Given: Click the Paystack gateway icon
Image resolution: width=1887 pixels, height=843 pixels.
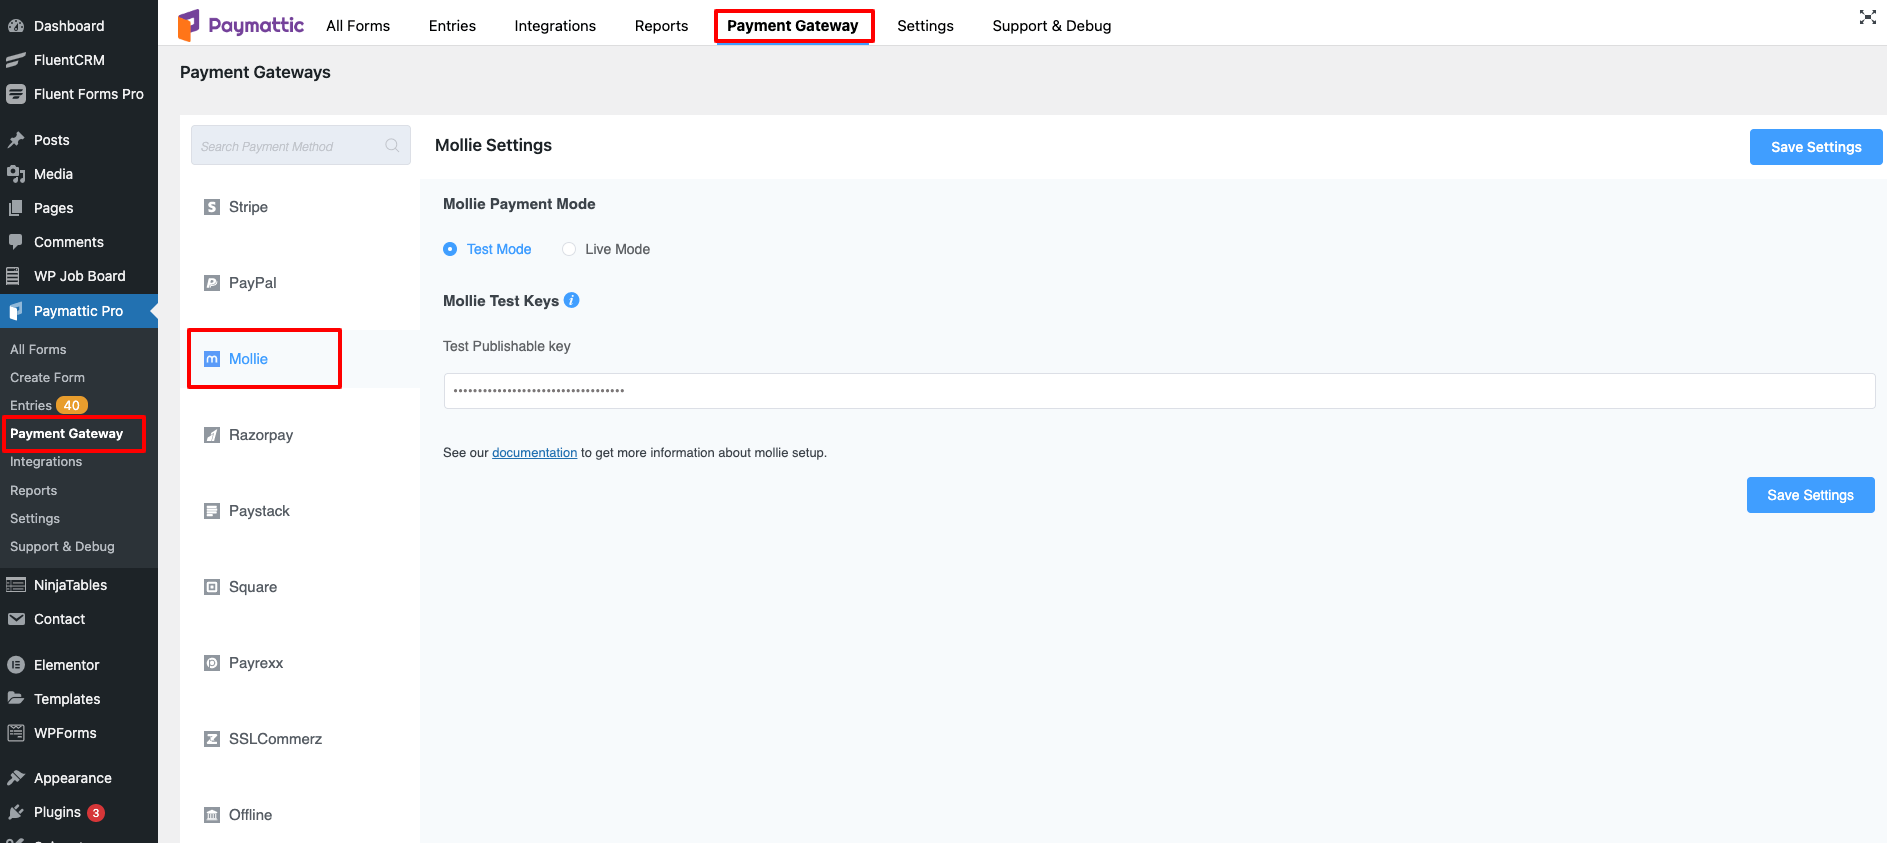Looking at the screenshot, I should point(212,511).
